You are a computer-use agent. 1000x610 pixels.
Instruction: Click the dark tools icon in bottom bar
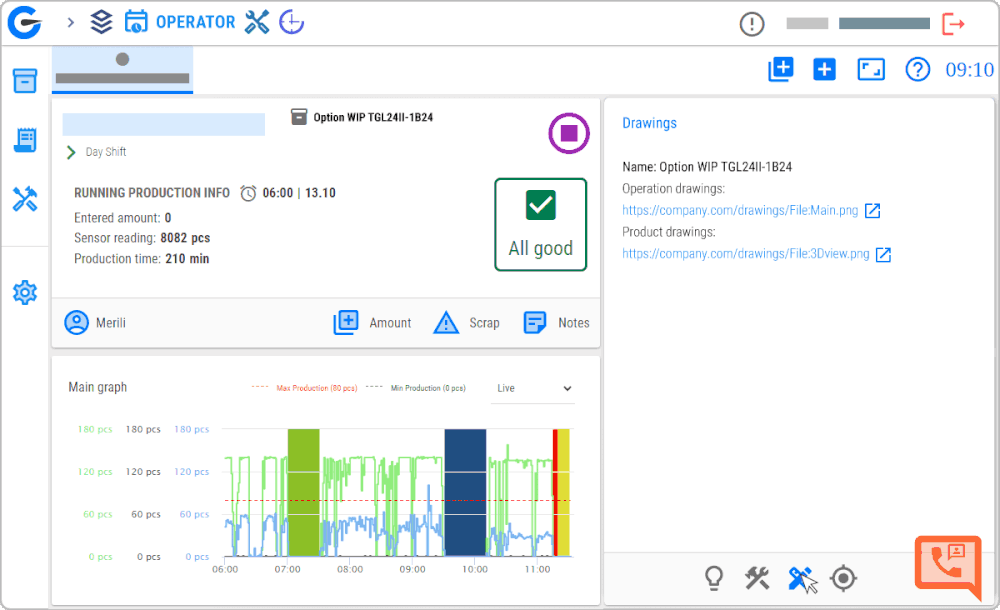(758, 578)
